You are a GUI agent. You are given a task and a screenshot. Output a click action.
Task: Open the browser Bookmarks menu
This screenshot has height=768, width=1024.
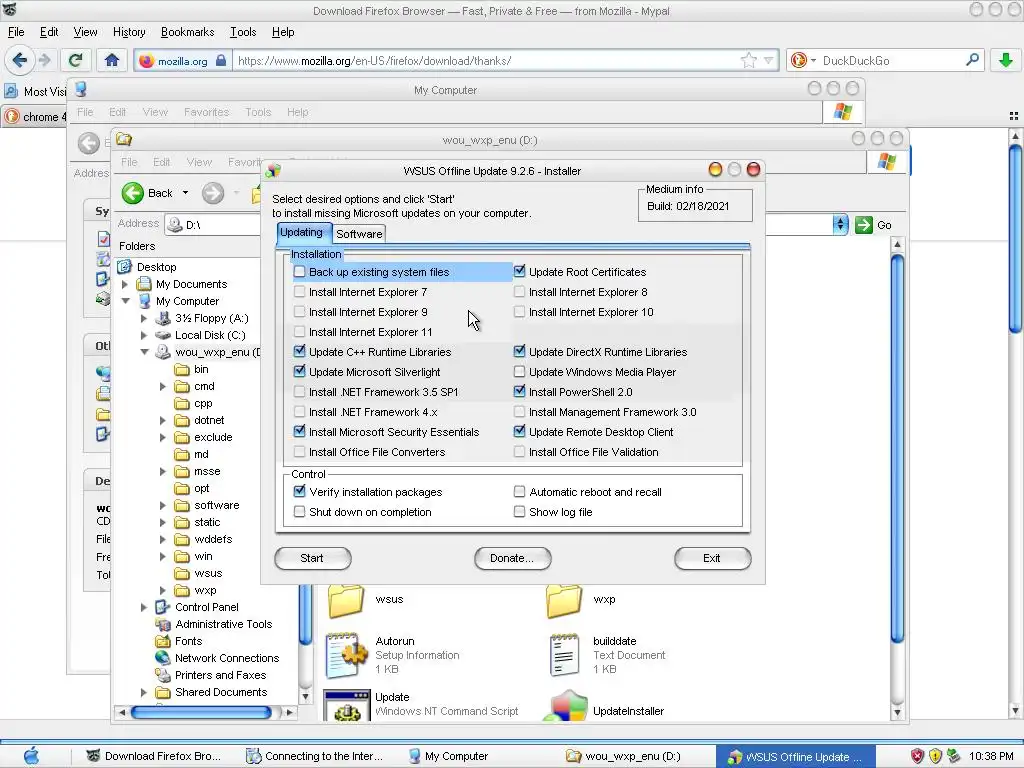(x=187, y=32)
